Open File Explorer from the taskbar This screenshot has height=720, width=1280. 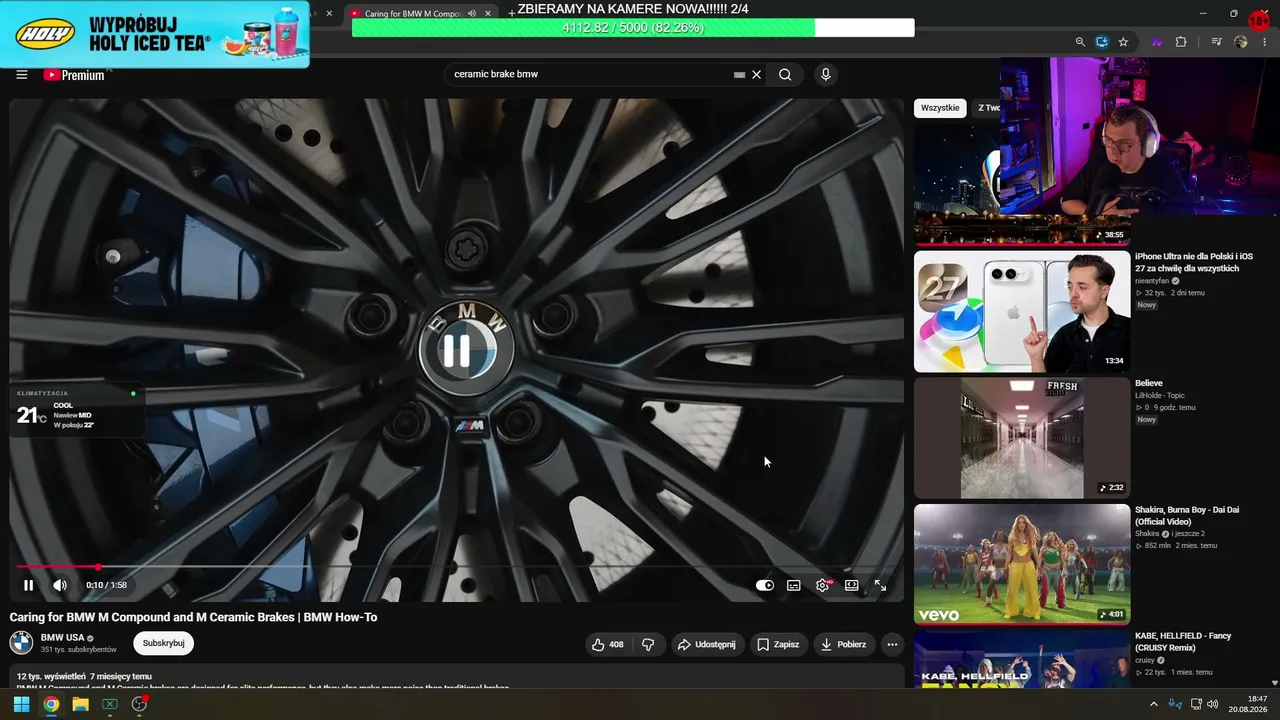point(80,704)
